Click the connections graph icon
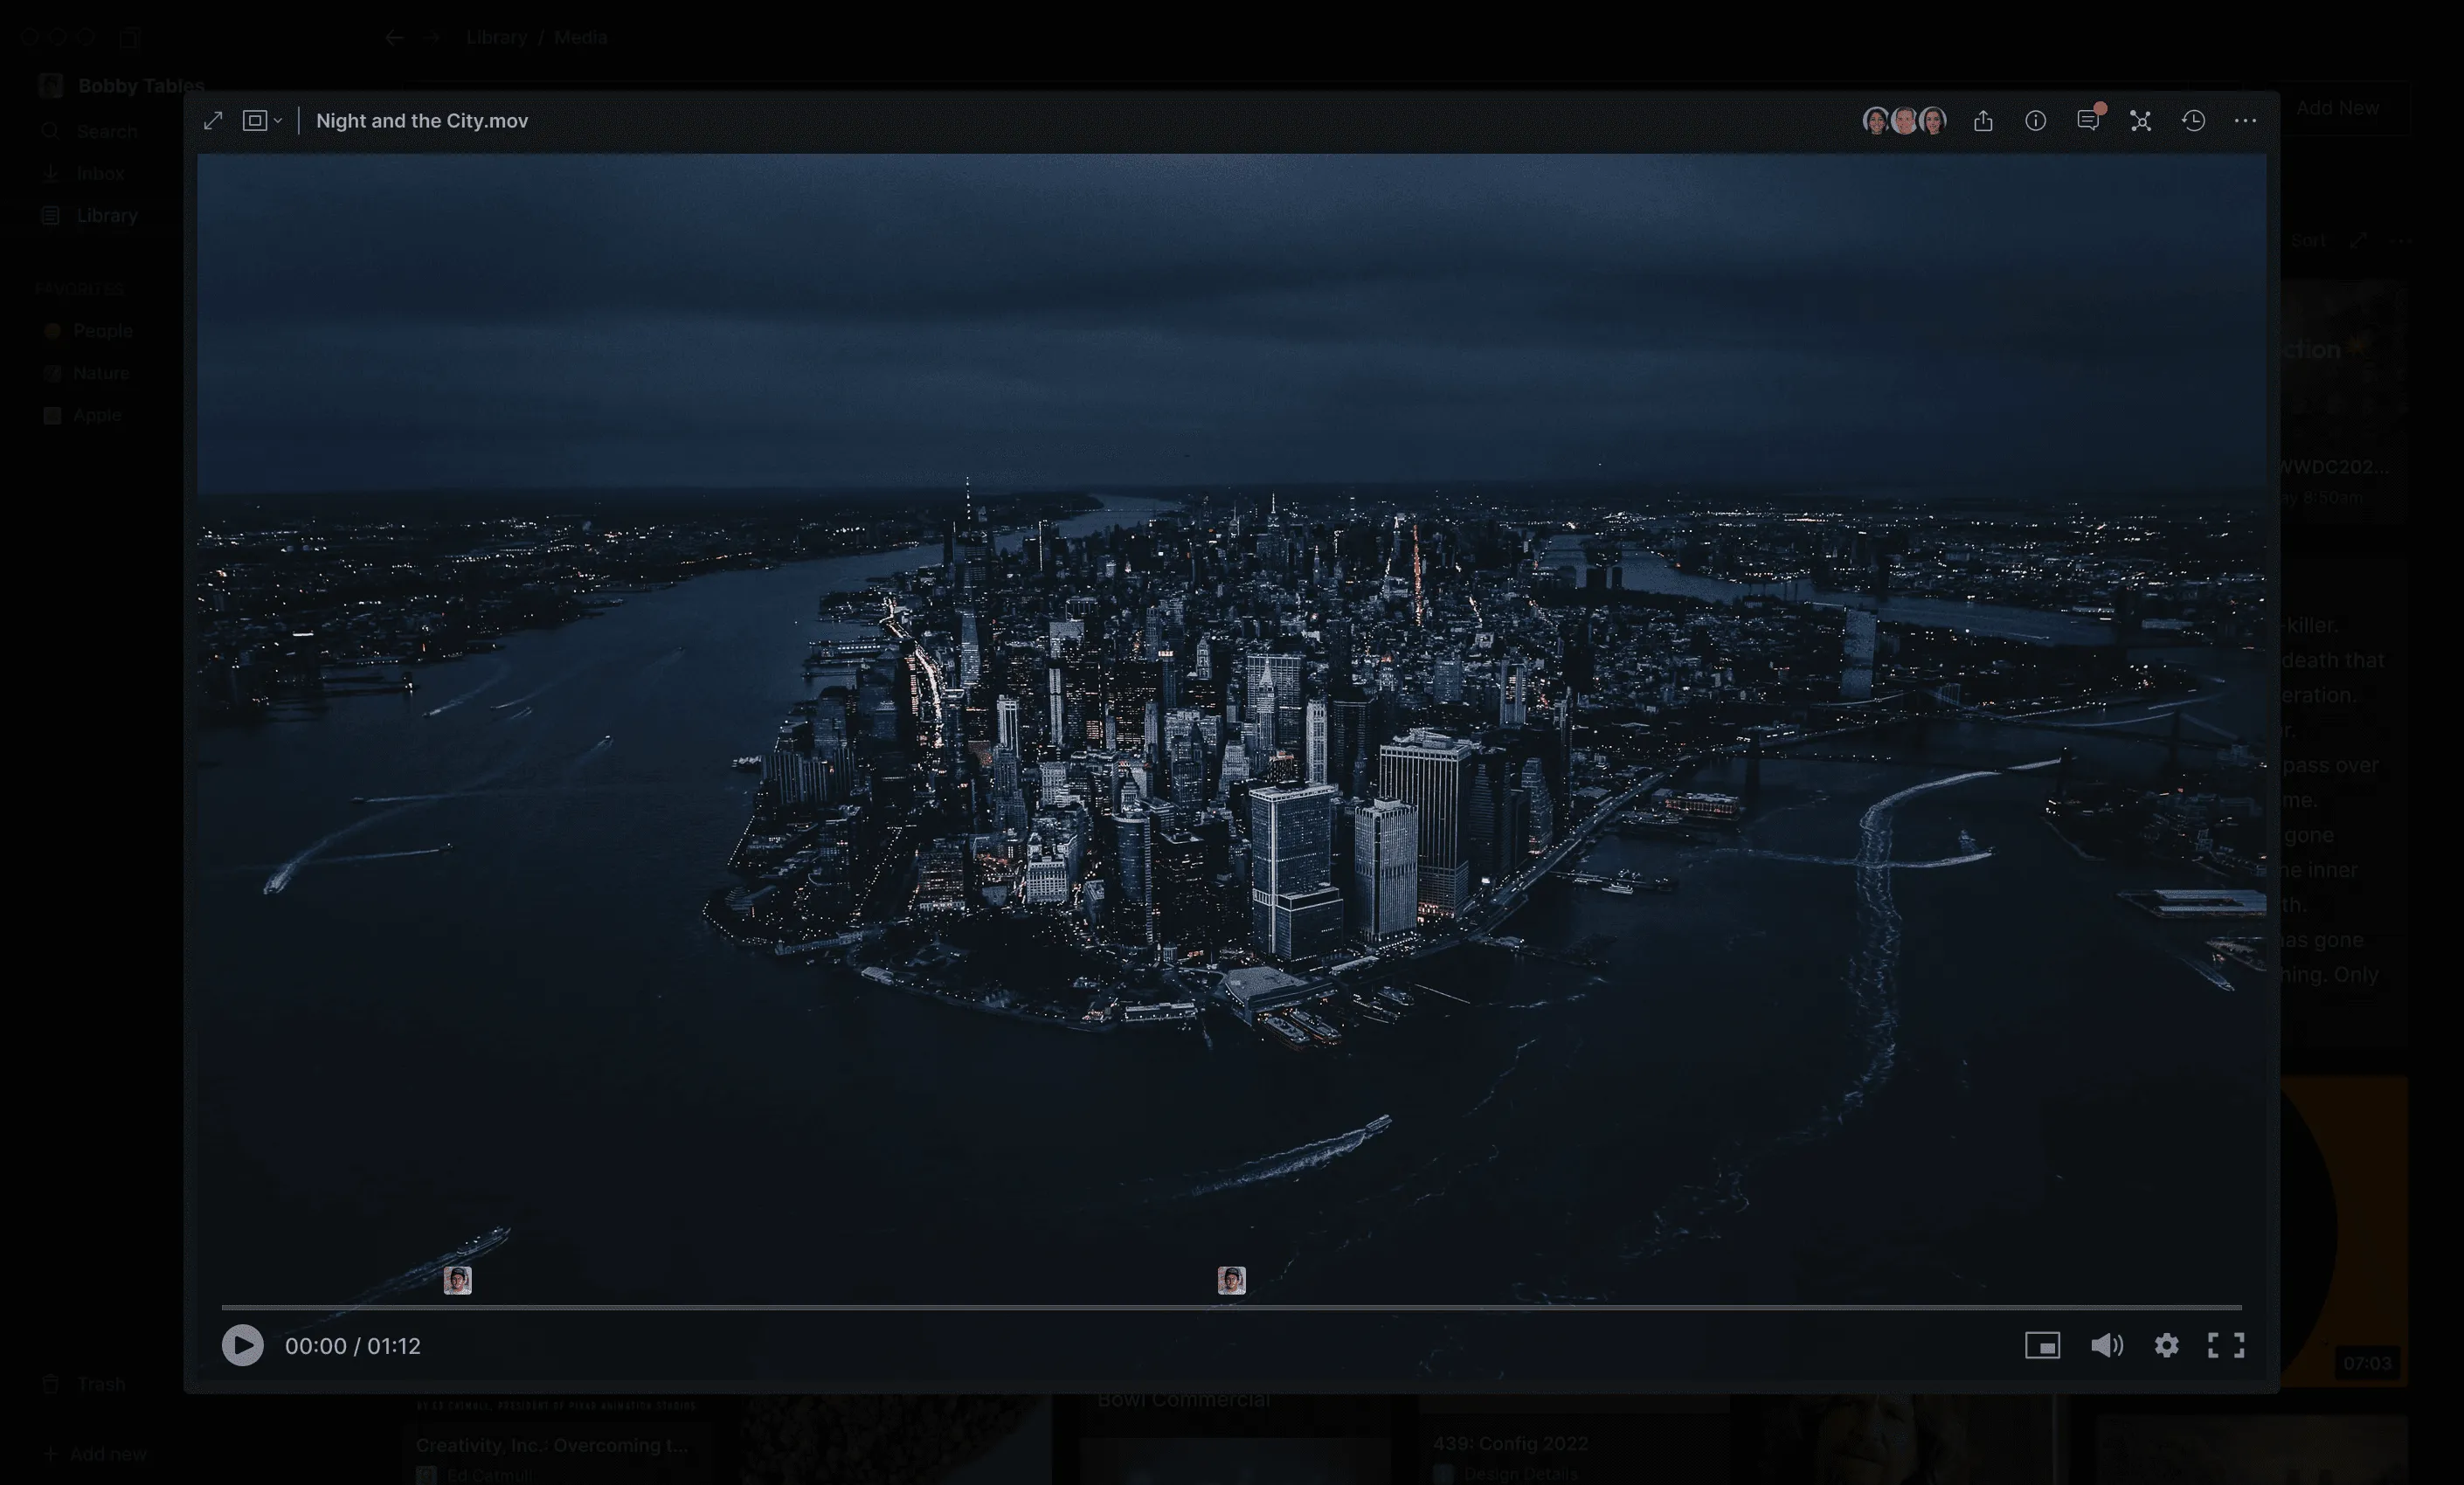The width and height of the screenshot is (2464, 1485). tap(2140, 121)
